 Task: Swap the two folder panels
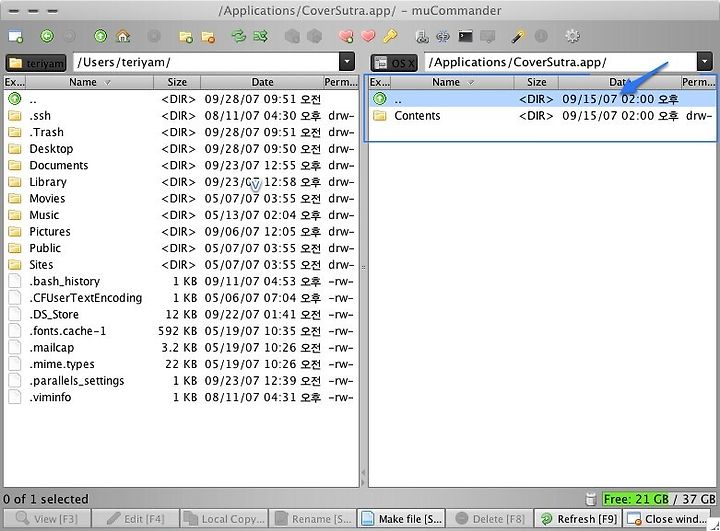click(238, 36)
